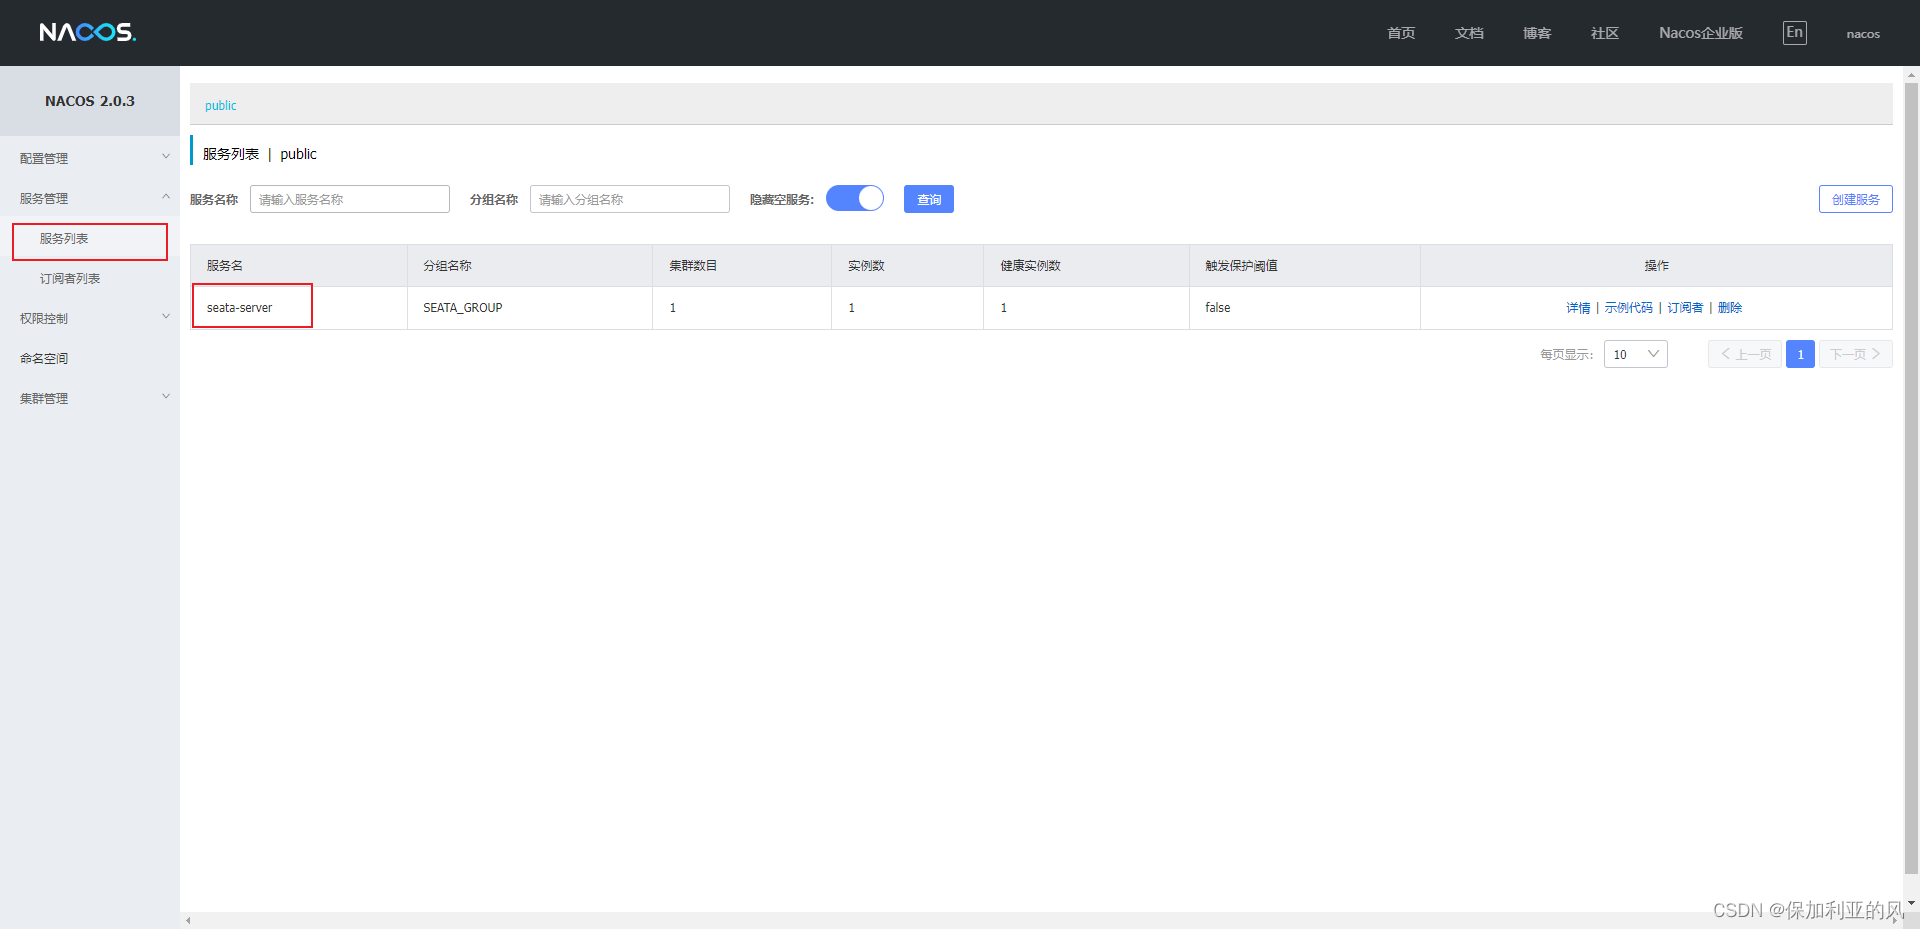Click the vertical scrollbar

(x=1911, y=480)
